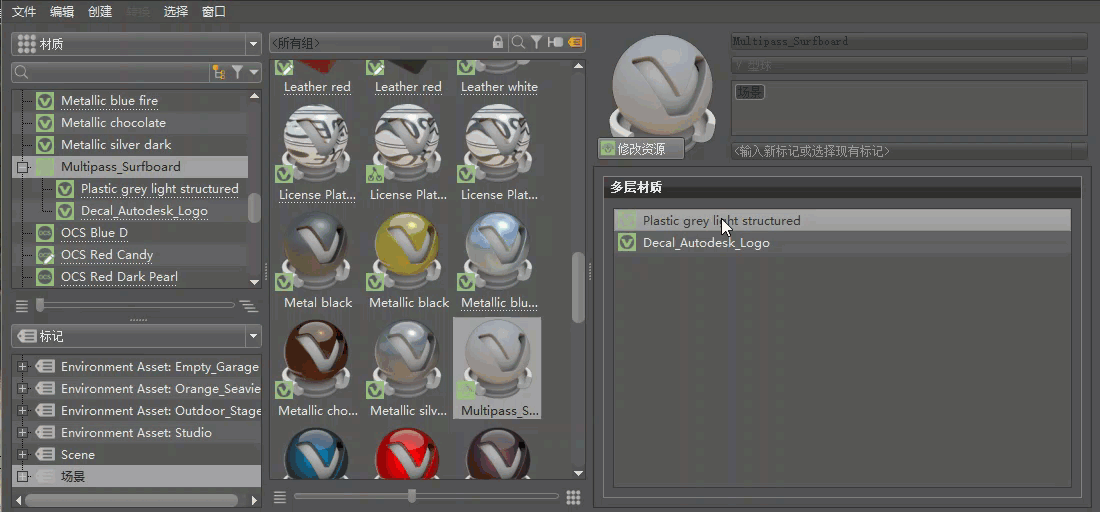Click the large material preview sphere
This screenshot has width=1100, height=512.
(x=662, y=88)
